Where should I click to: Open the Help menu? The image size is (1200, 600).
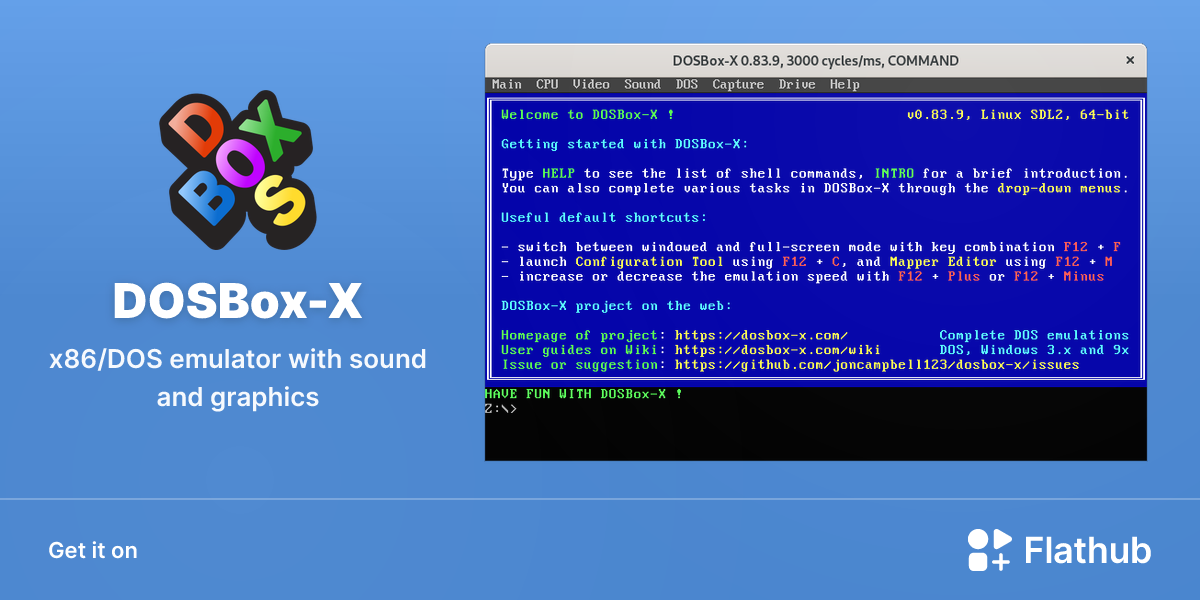(x=845, y=85)
